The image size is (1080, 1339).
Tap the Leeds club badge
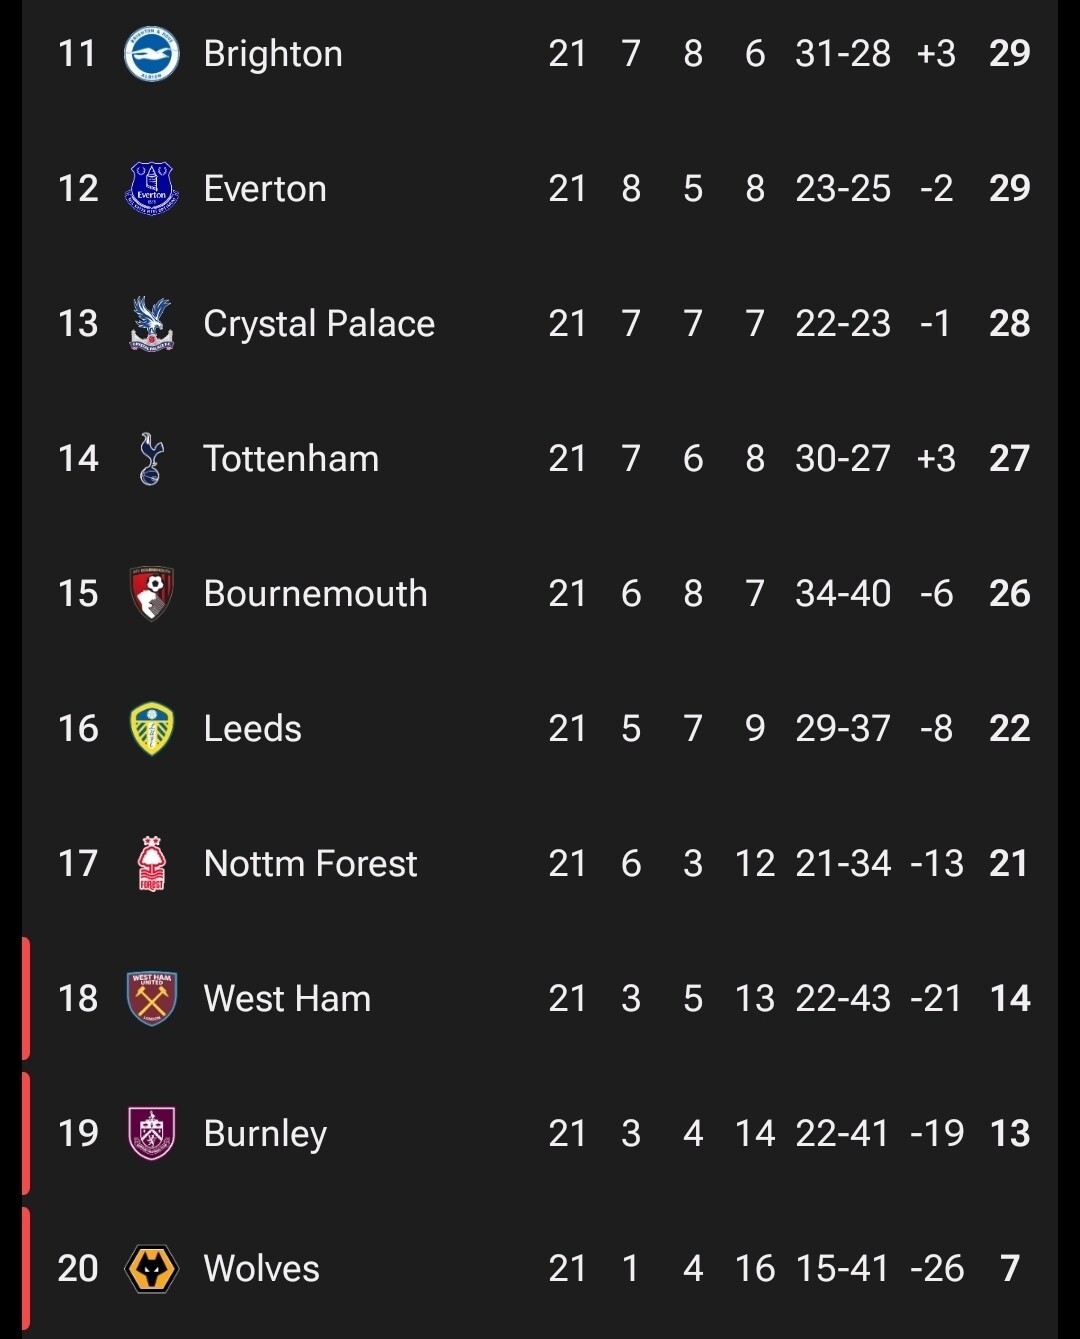pyautogui.click(x=151, y=728)
